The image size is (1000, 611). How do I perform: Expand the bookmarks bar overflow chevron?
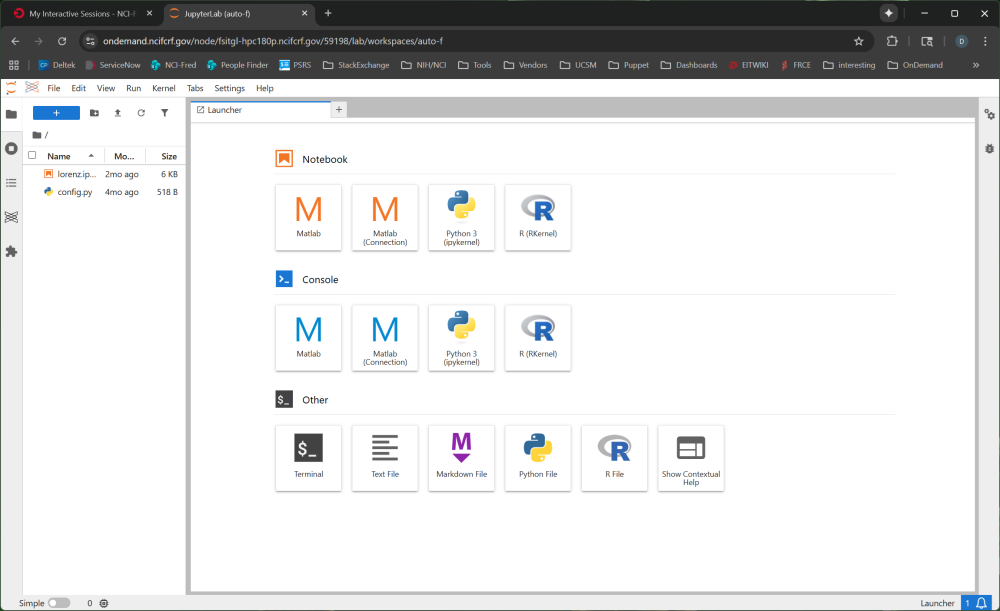point(976,65)
